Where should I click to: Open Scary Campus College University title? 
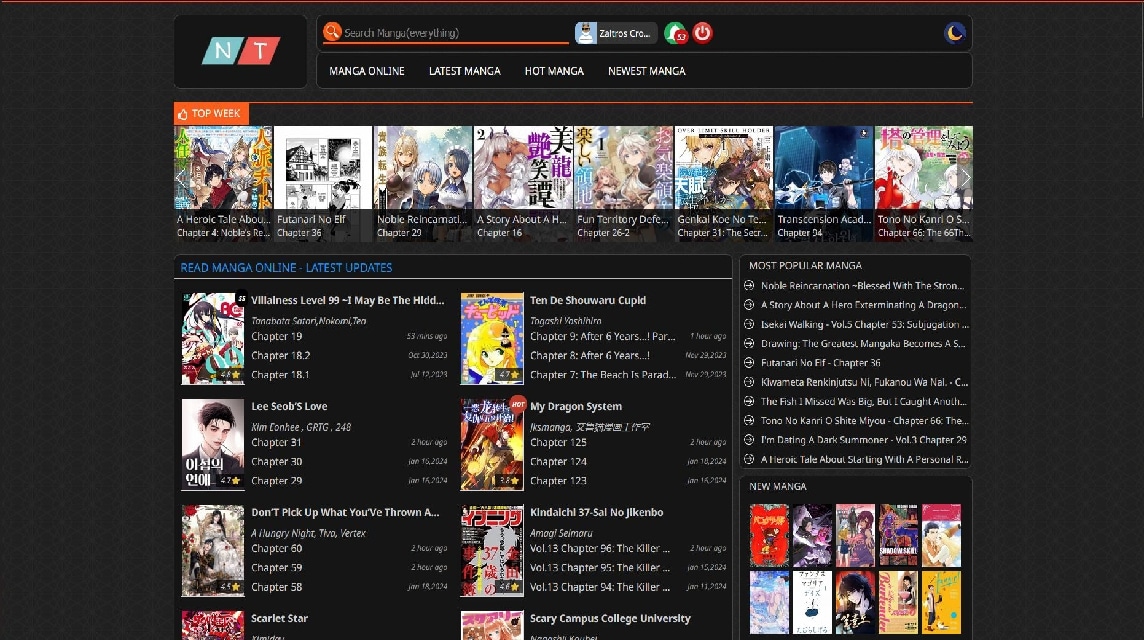point(610,618)
